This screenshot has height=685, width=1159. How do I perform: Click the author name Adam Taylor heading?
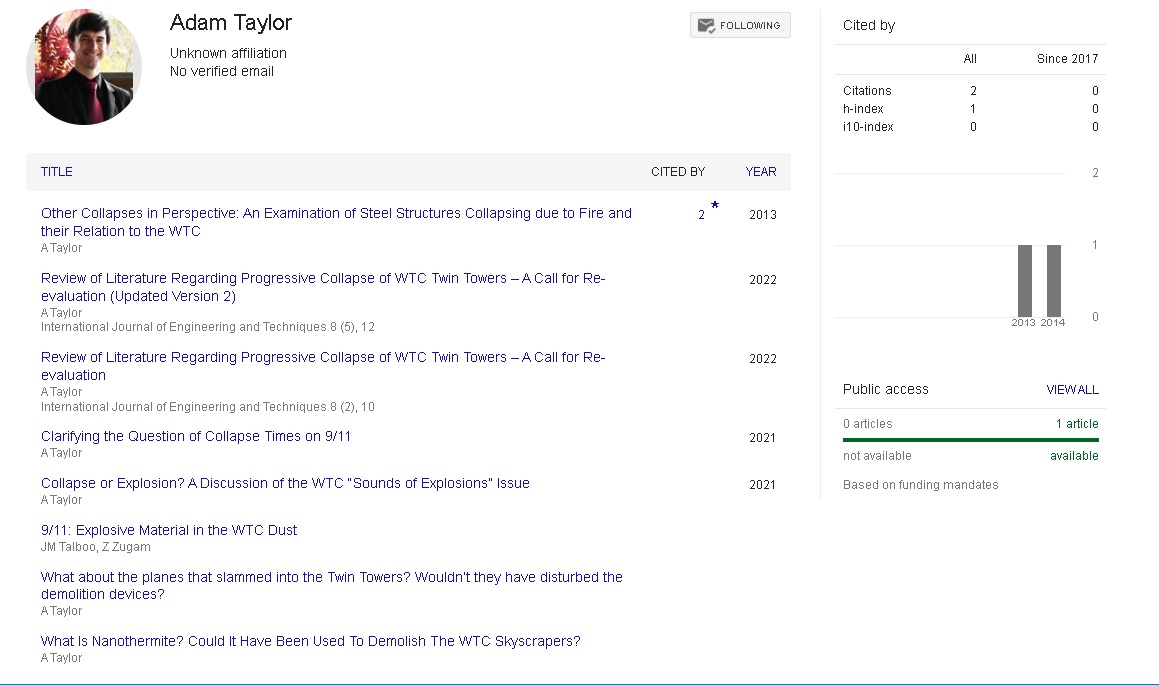pyautogui.click(x=231, y=22)
